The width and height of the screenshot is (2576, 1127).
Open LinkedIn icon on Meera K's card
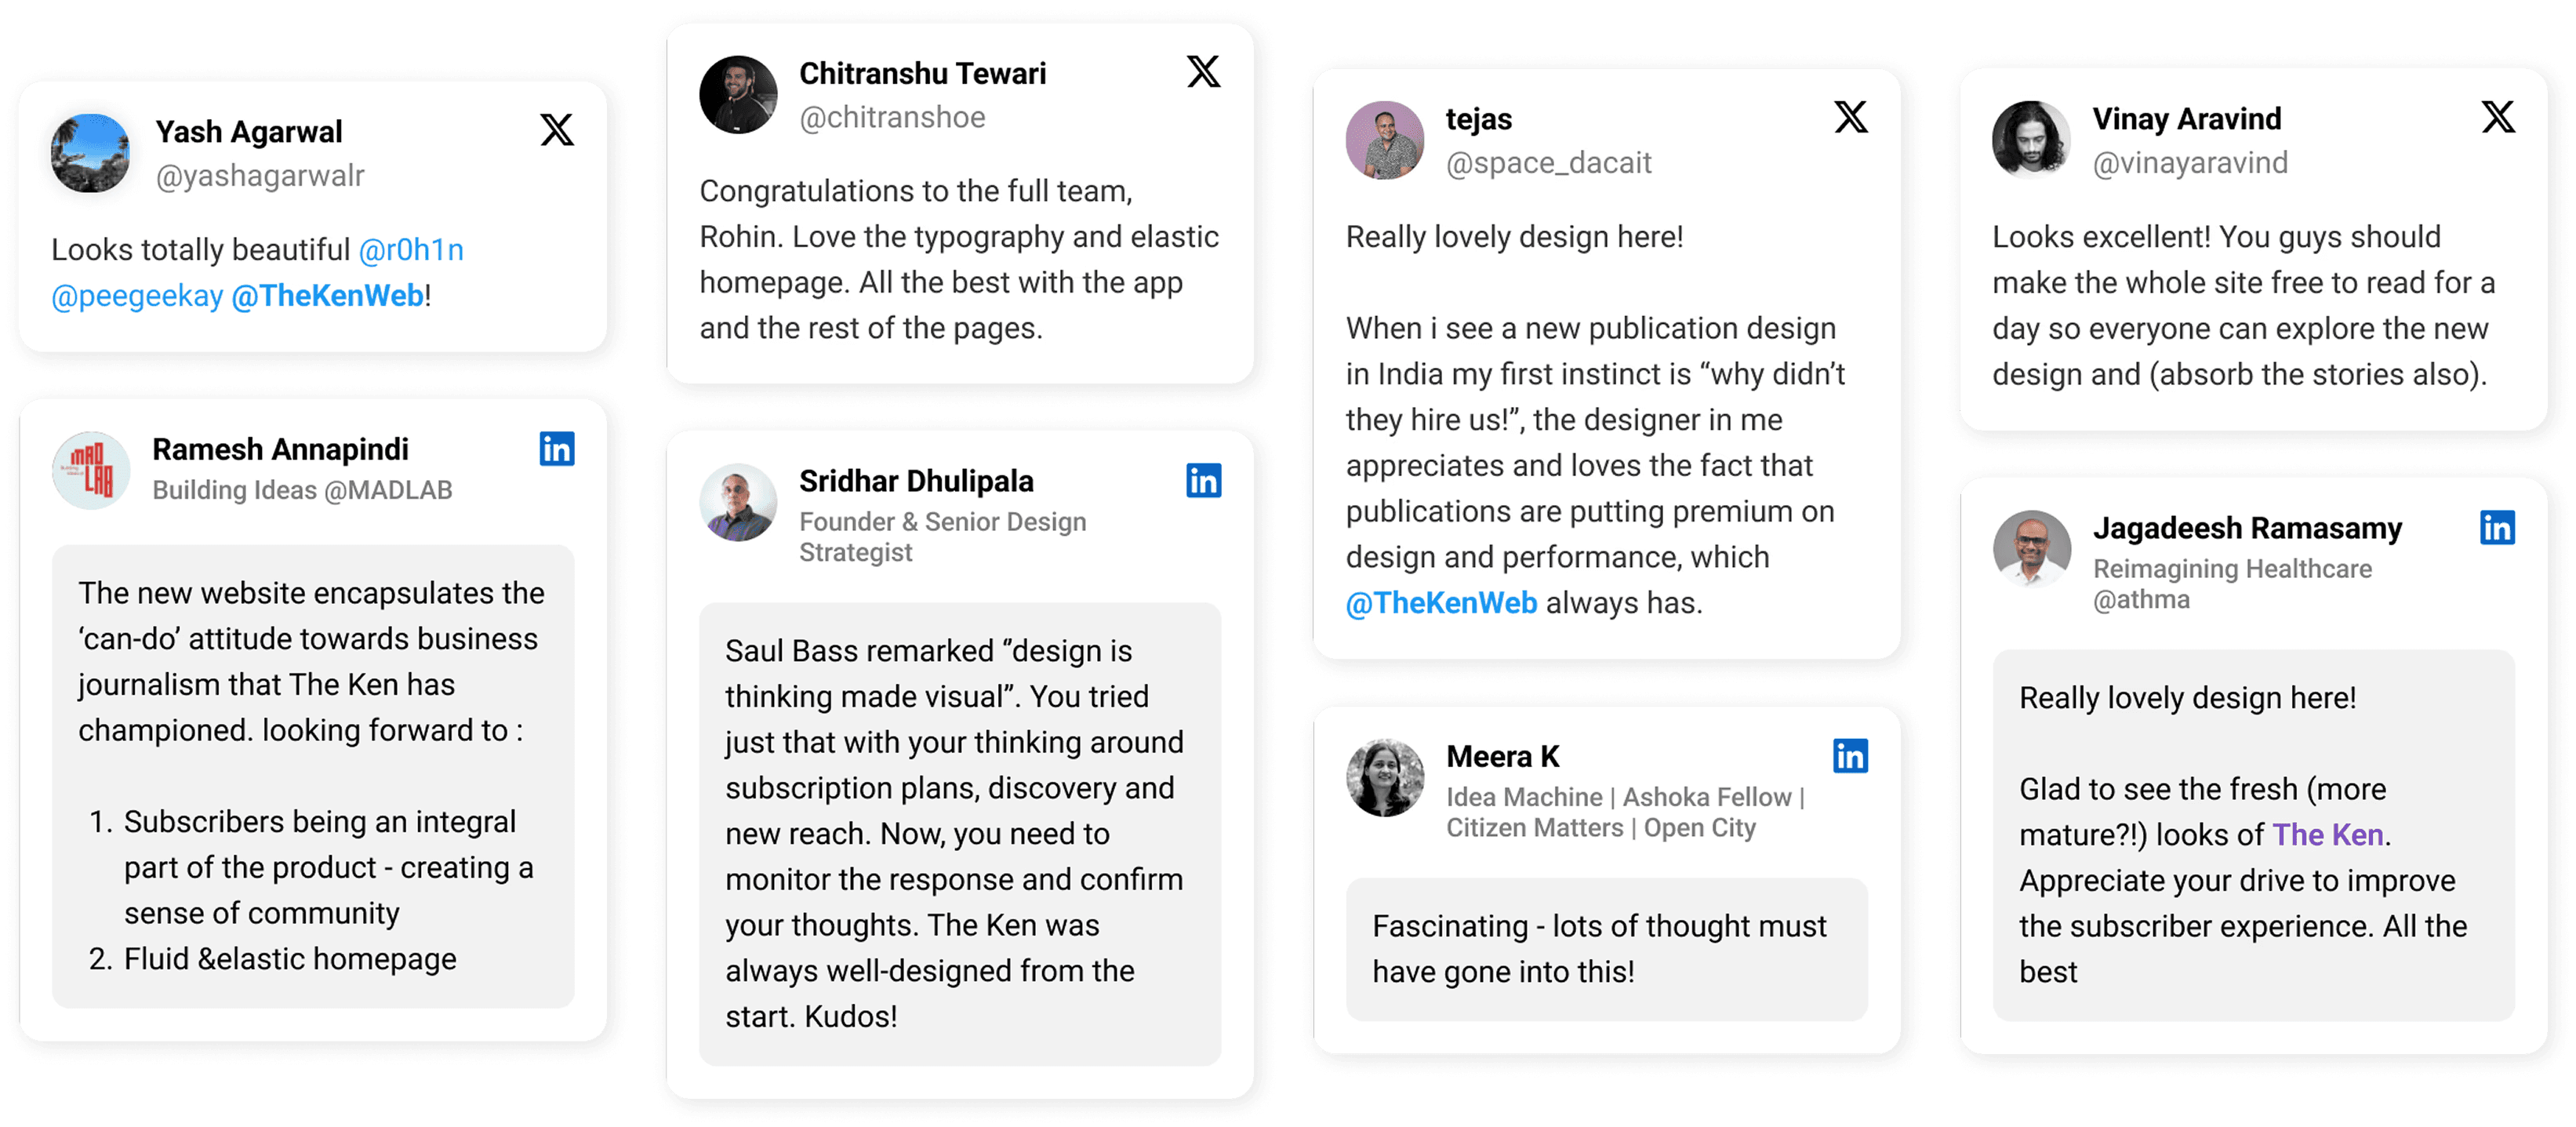coord(1850,756)
